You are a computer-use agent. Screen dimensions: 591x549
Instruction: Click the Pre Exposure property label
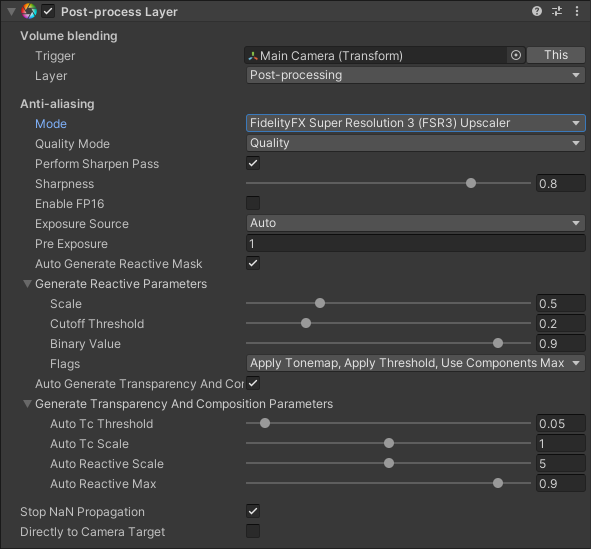pos(71,244)
